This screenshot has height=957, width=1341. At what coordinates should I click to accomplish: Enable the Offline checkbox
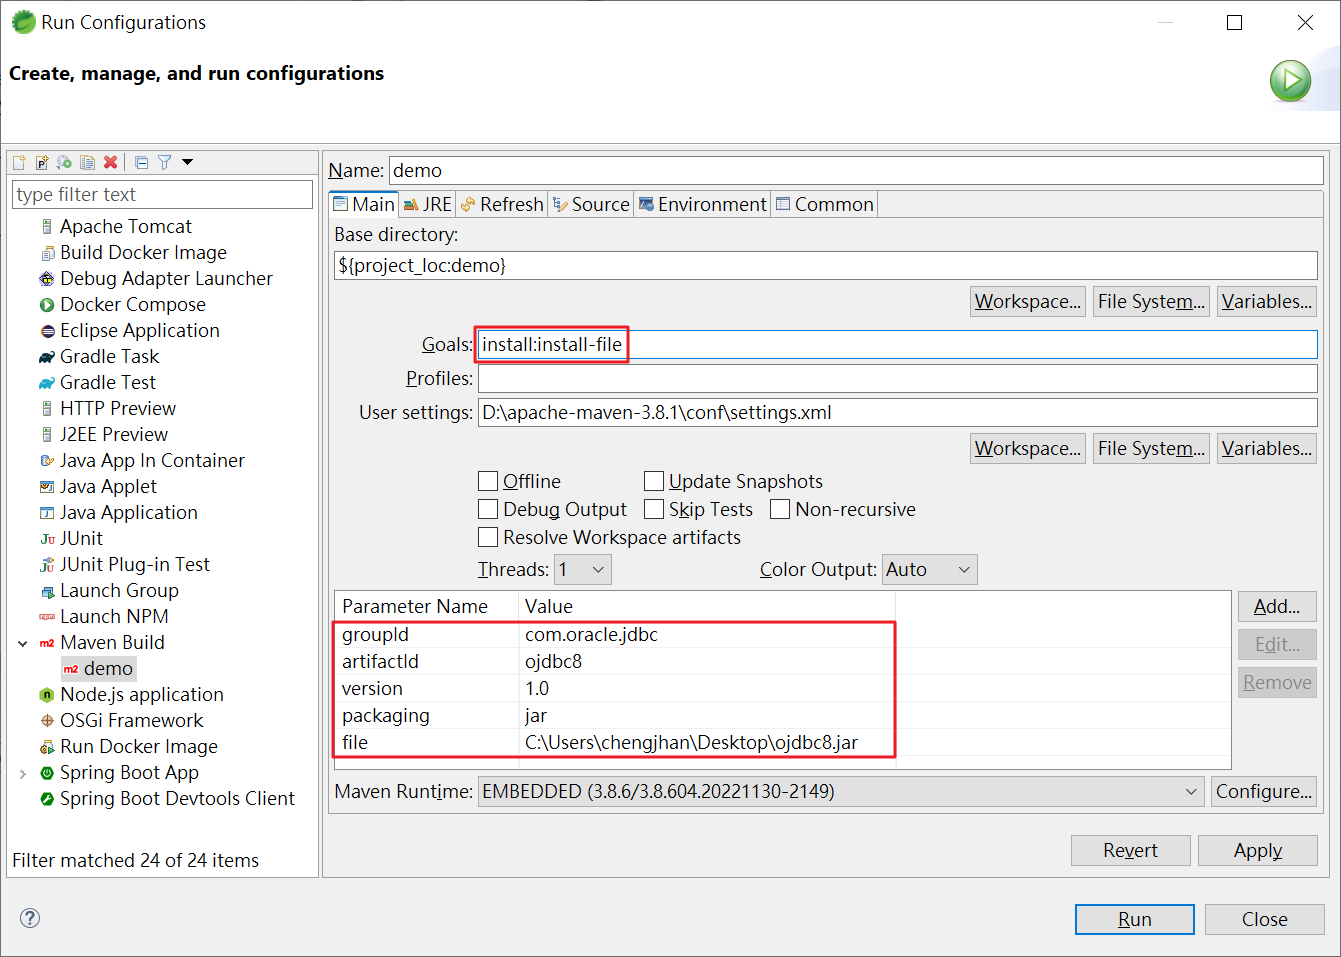(x=488, y=481)
